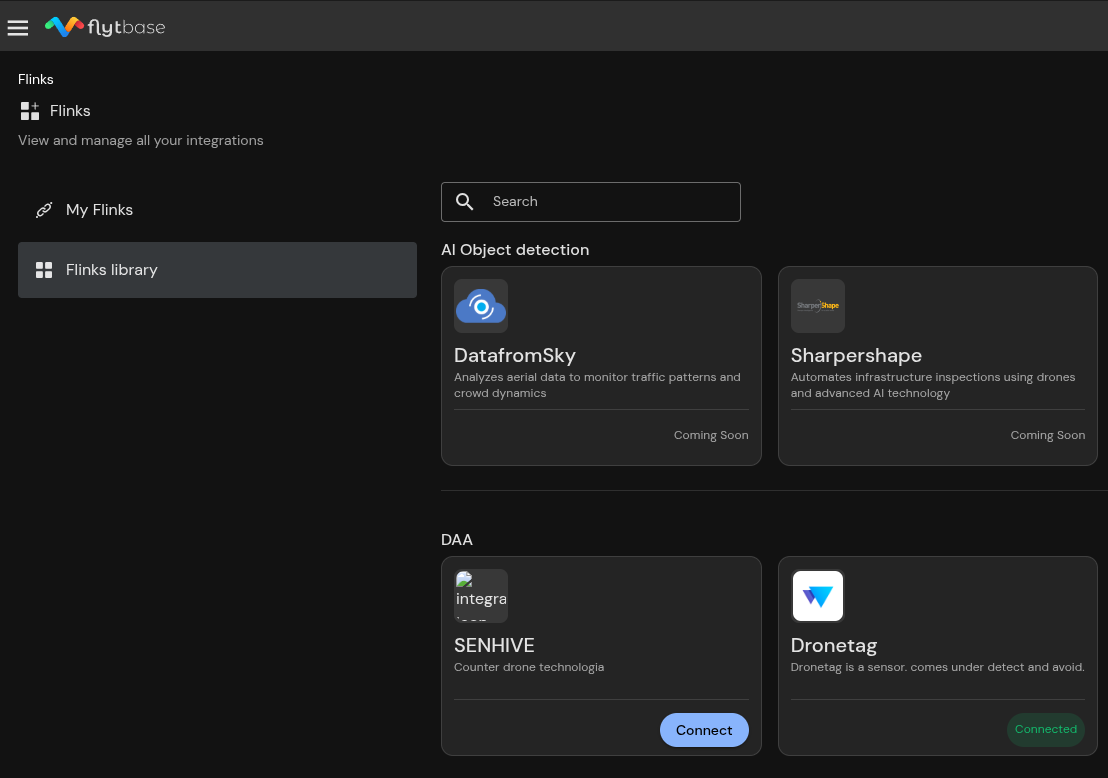Click 'View and manage all your integrations'
Screen dimensions: 1108x778
pyautogui.click(x=141, y=141)
